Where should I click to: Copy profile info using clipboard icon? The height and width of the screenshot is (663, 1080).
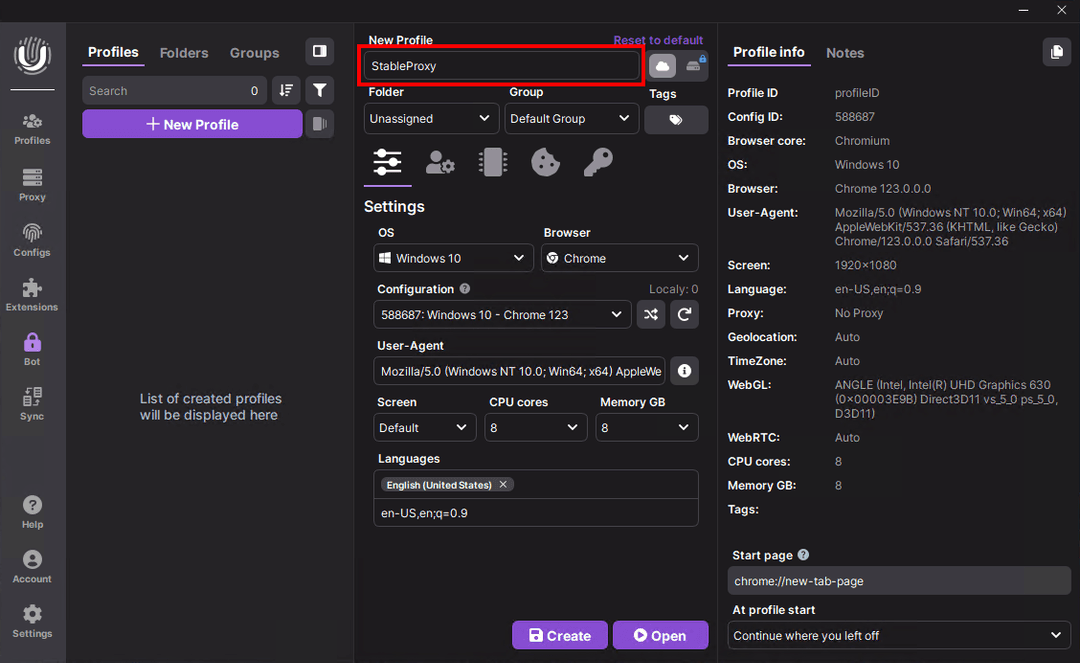point(1056,52)
